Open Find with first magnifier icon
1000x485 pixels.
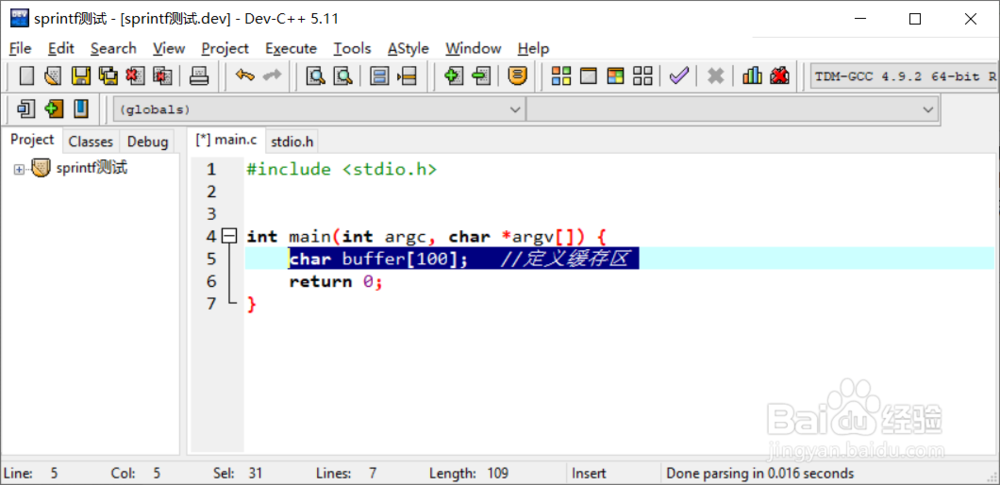[316, 77]
